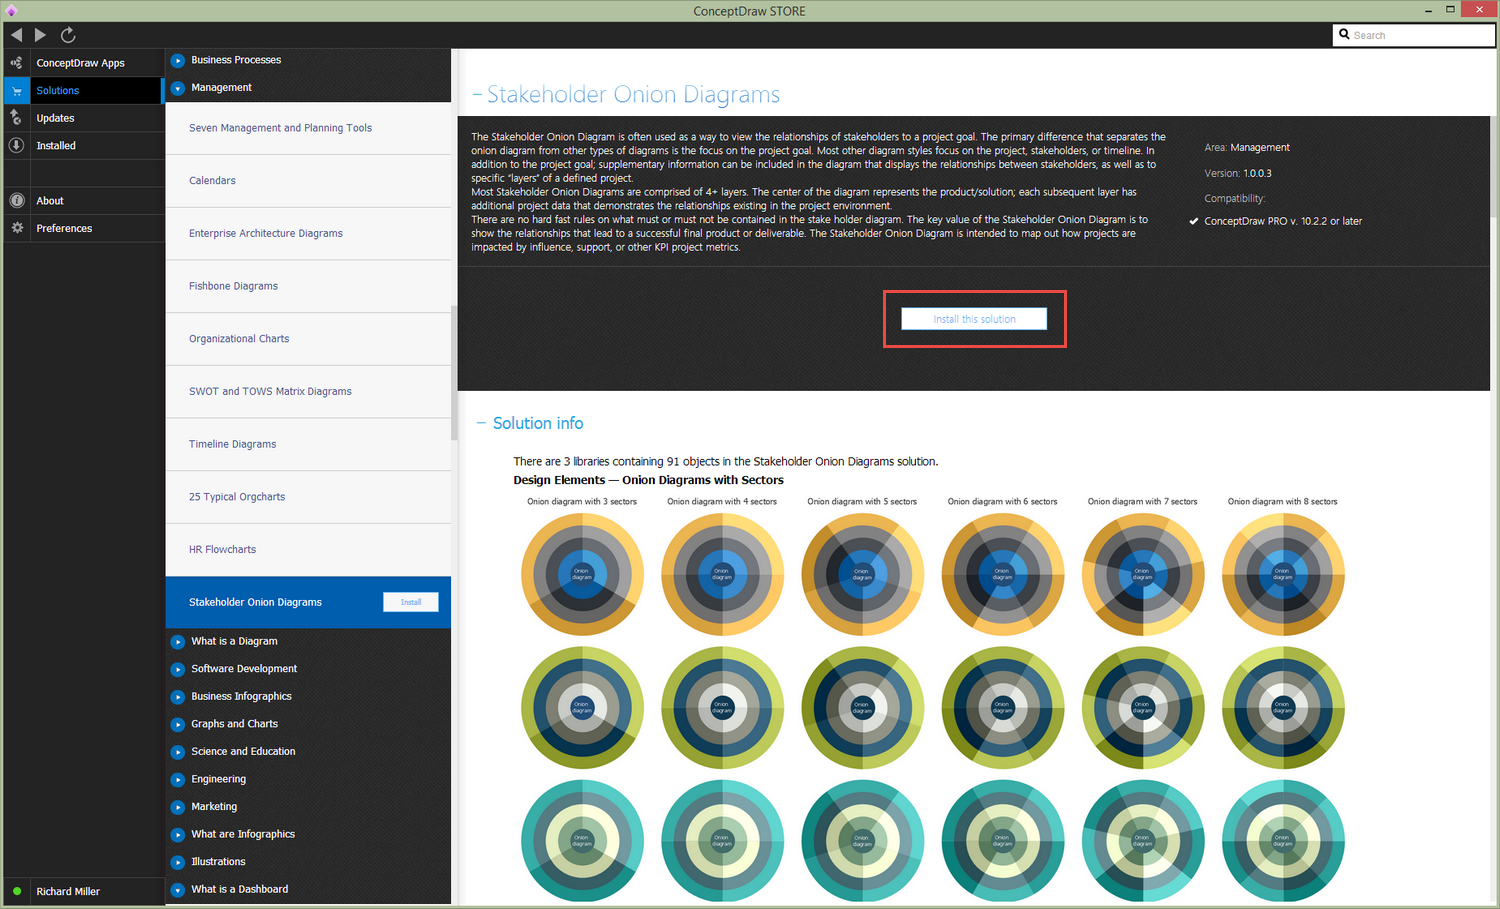The height and width of the screenshot is (909, 1500).
Task: Open the Solutions section in sidebar
Action: 58,90
